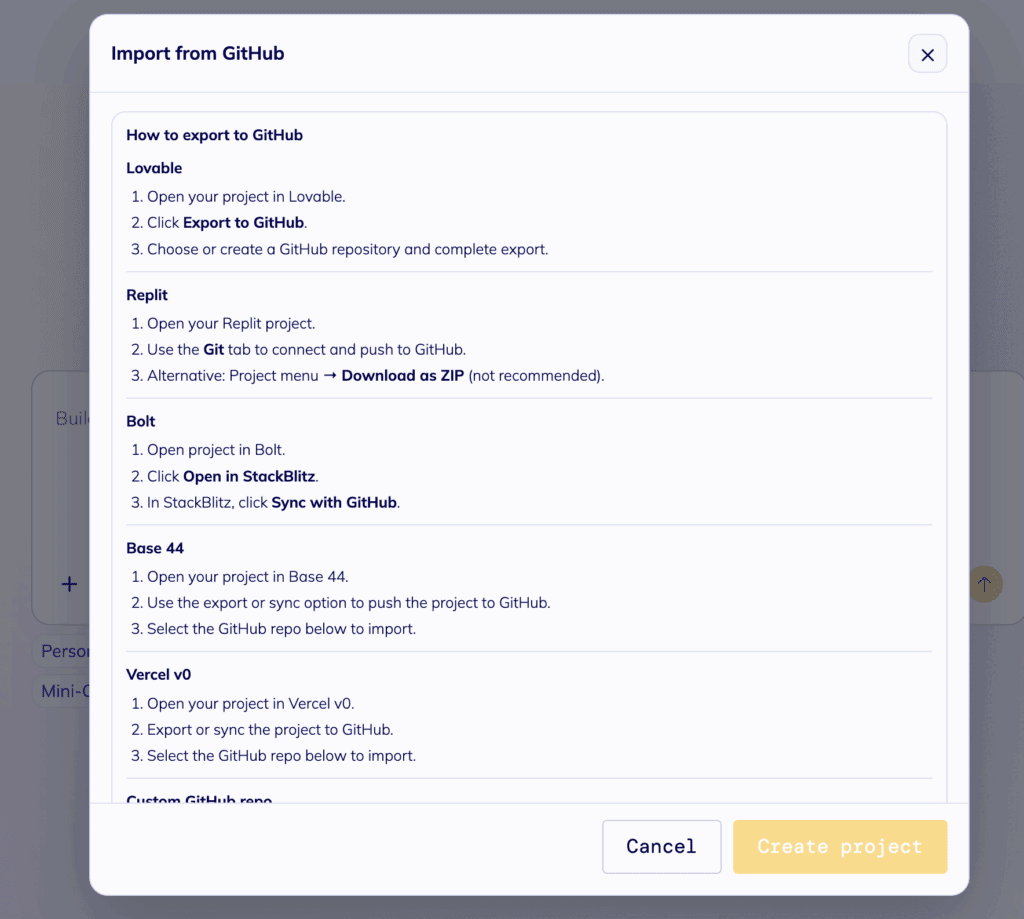Close the Import from GitHub dialog
The height and width of the screenshot is (919, 1024).
coord(927,55)
